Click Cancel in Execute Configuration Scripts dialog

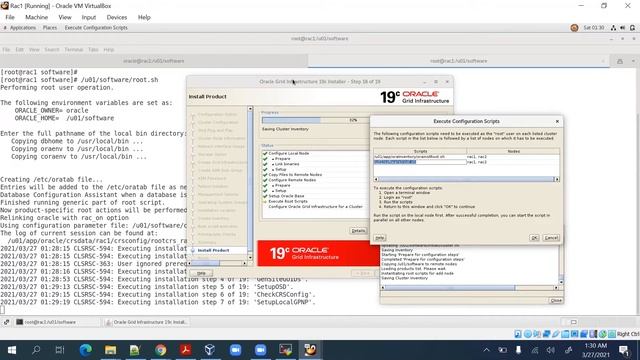[x=551, y=238]
